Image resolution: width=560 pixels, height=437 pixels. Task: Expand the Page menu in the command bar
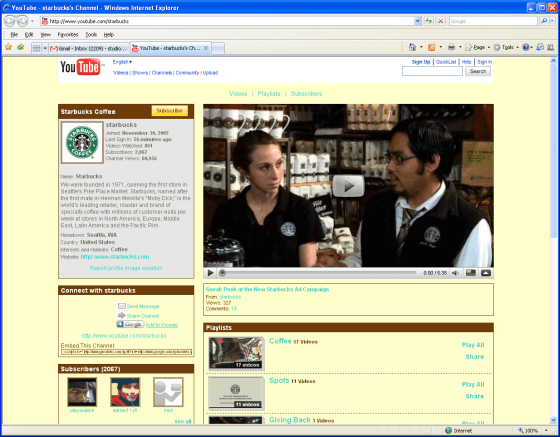pos(478,47)
